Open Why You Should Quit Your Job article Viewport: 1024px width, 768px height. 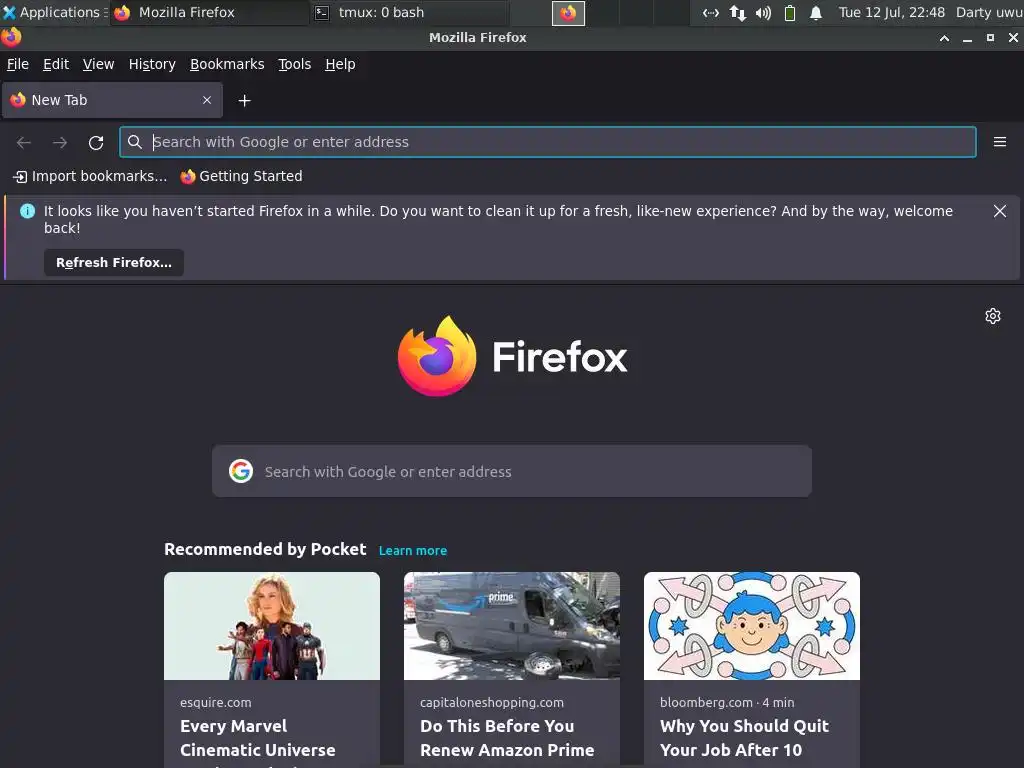click(744, 739)
